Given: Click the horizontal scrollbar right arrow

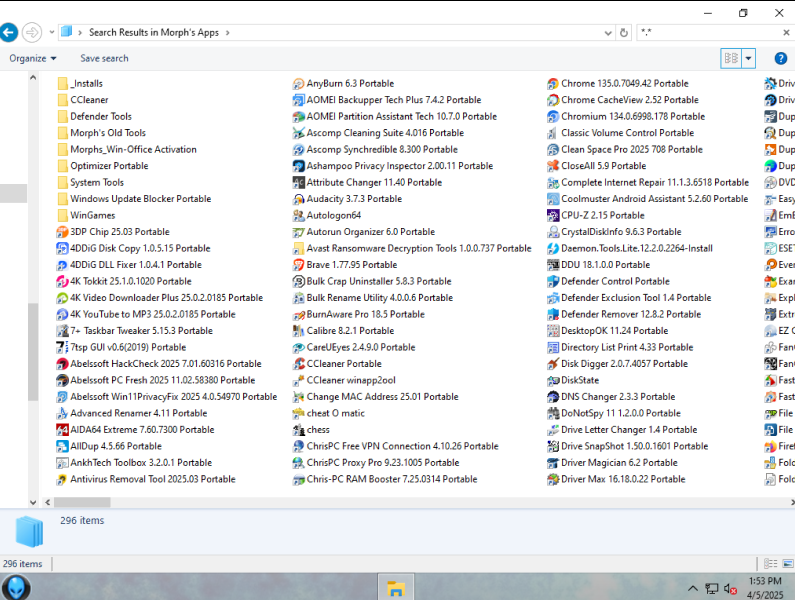Looking at the screenshot, I should (x=792, y=502).
